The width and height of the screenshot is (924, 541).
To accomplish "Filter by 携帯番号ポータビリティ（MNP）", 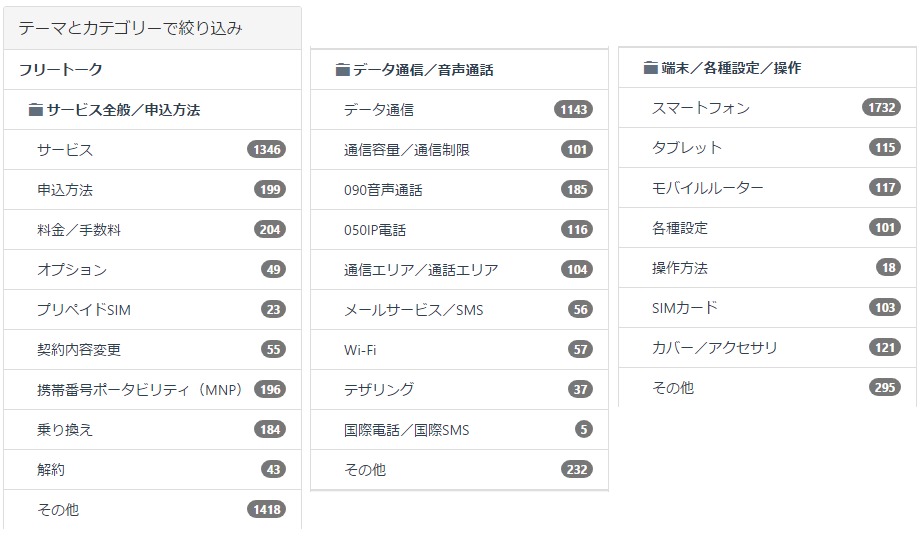I will click(x=140, y=390).
